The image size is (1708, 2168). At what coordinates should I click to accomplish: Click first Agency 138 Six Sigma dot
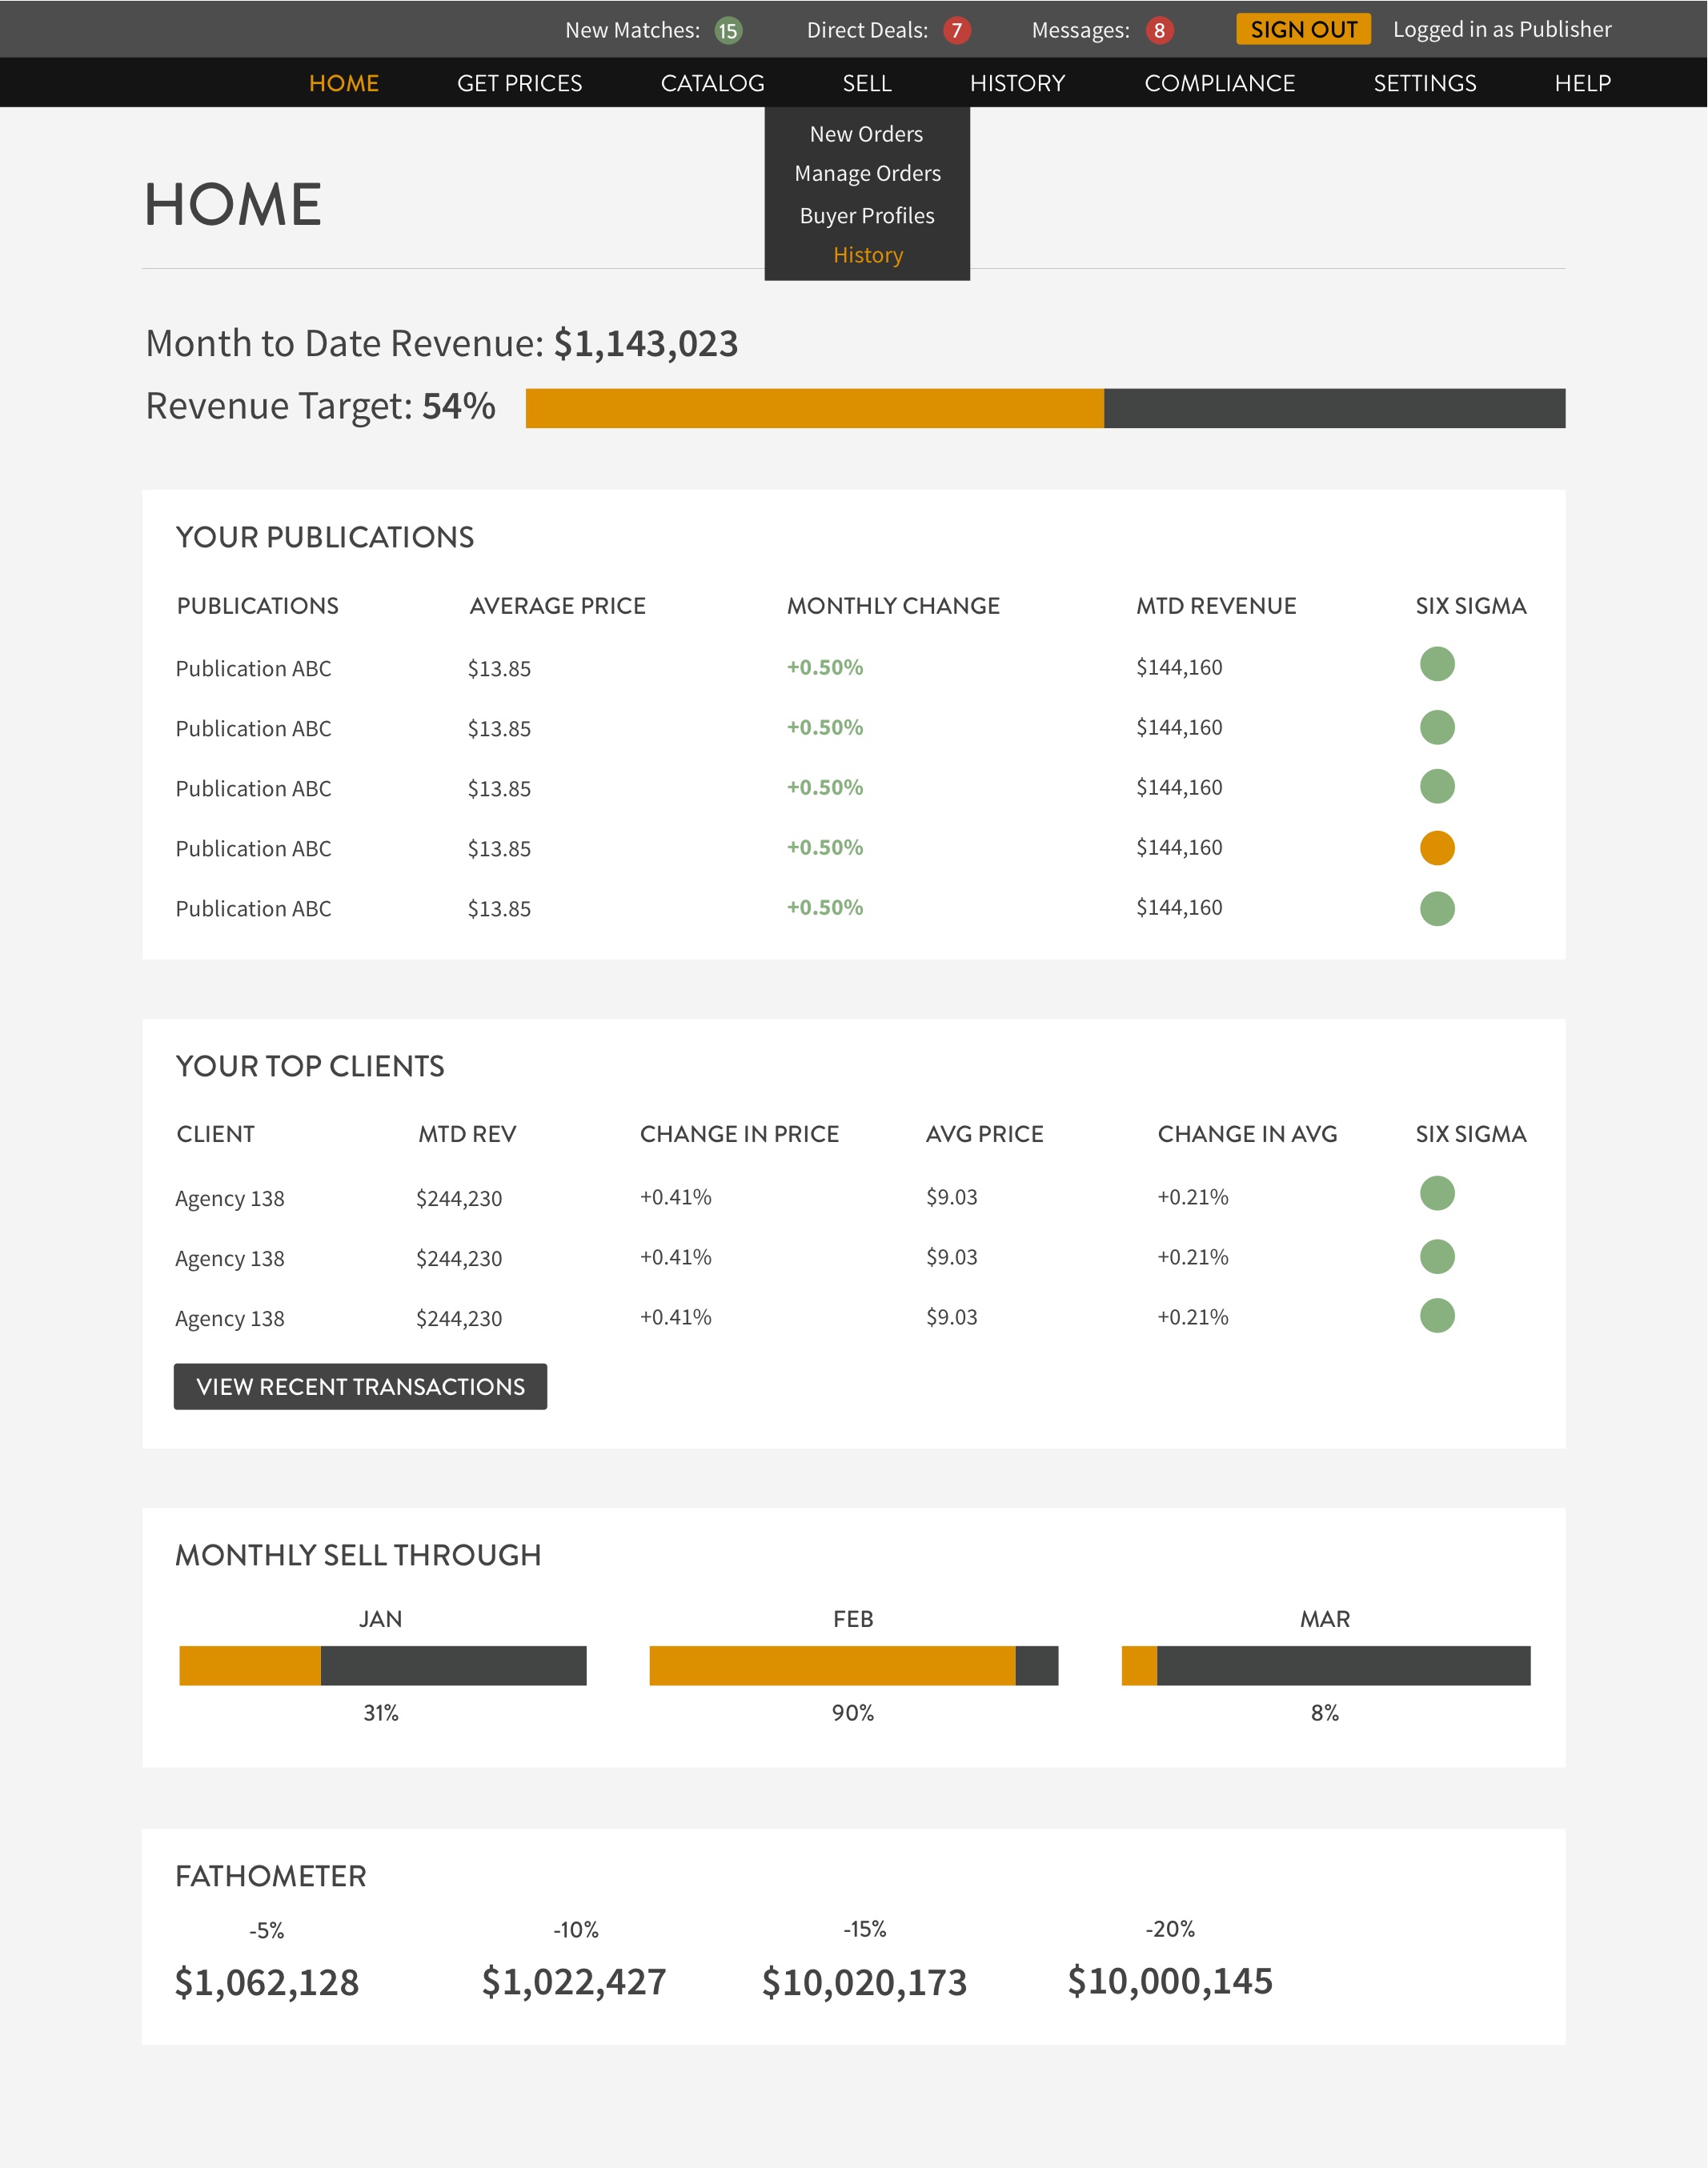pos(1436,1193)
